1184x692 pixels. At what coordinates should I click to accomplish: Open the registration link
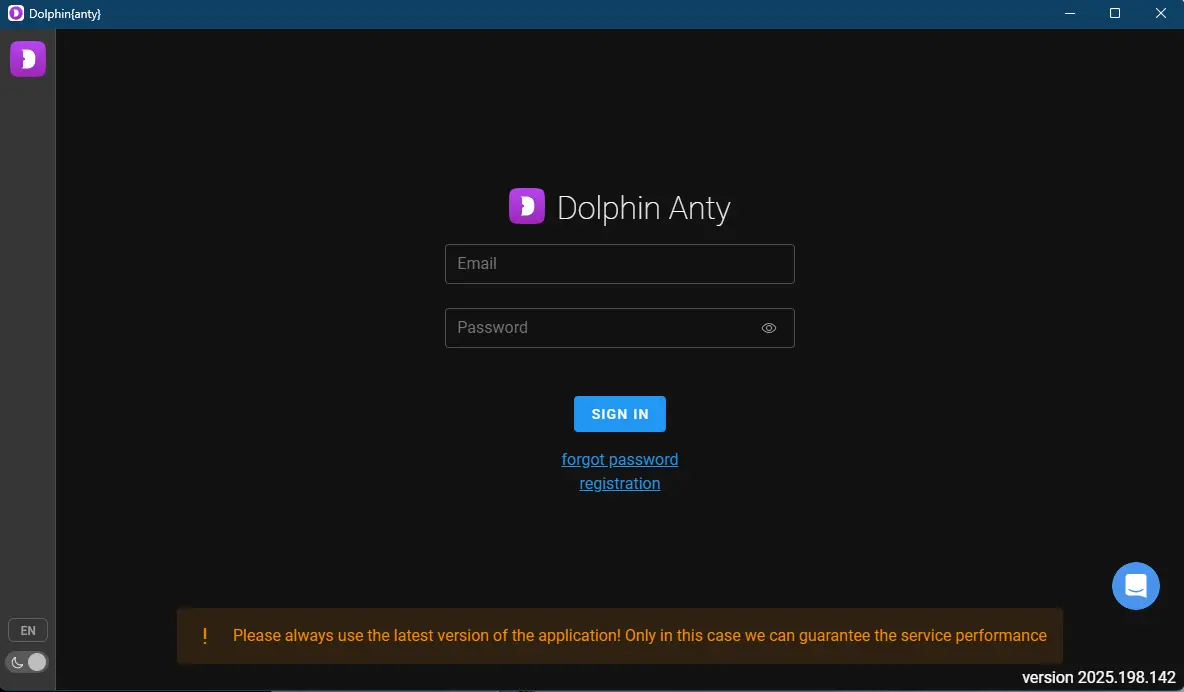(619, 483)
